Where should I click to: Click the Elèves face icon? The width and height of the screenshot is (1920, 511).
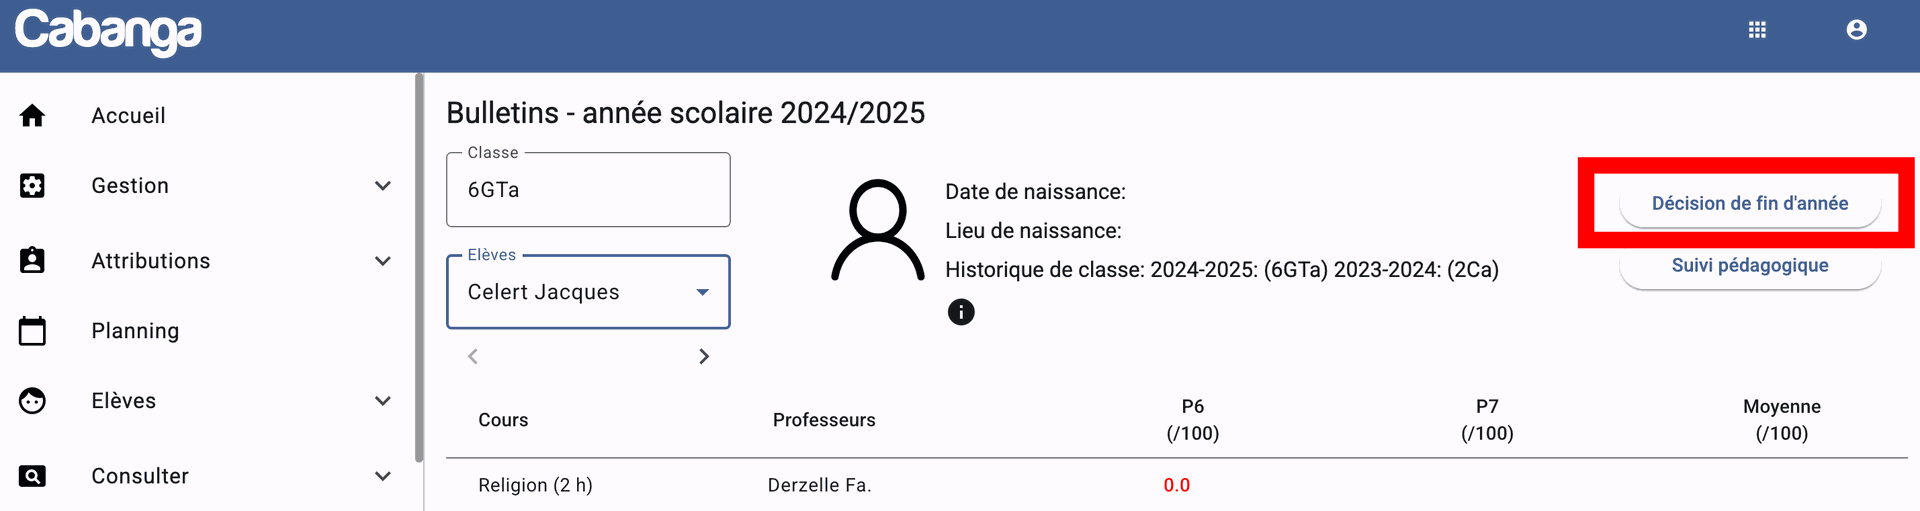point(32,401)
